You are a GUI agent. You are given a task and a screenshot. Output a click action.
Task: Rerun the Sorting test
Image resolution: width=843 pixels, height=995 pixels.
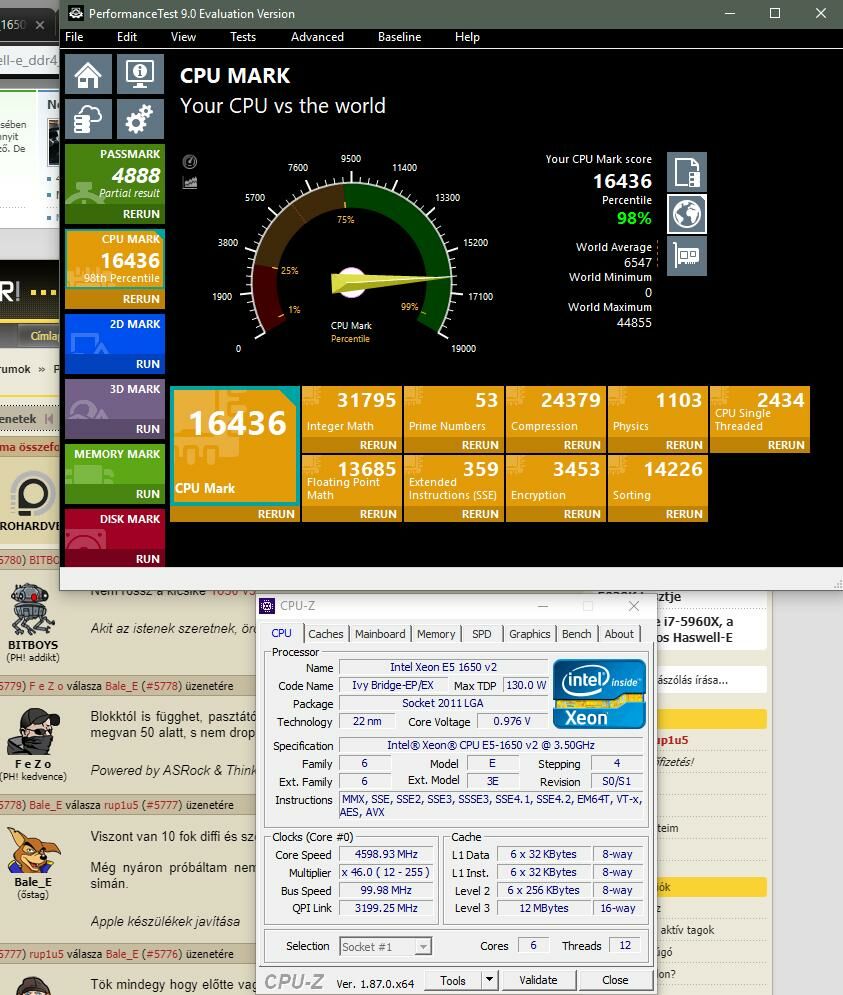pyautogui.click(x=684, y=514)
